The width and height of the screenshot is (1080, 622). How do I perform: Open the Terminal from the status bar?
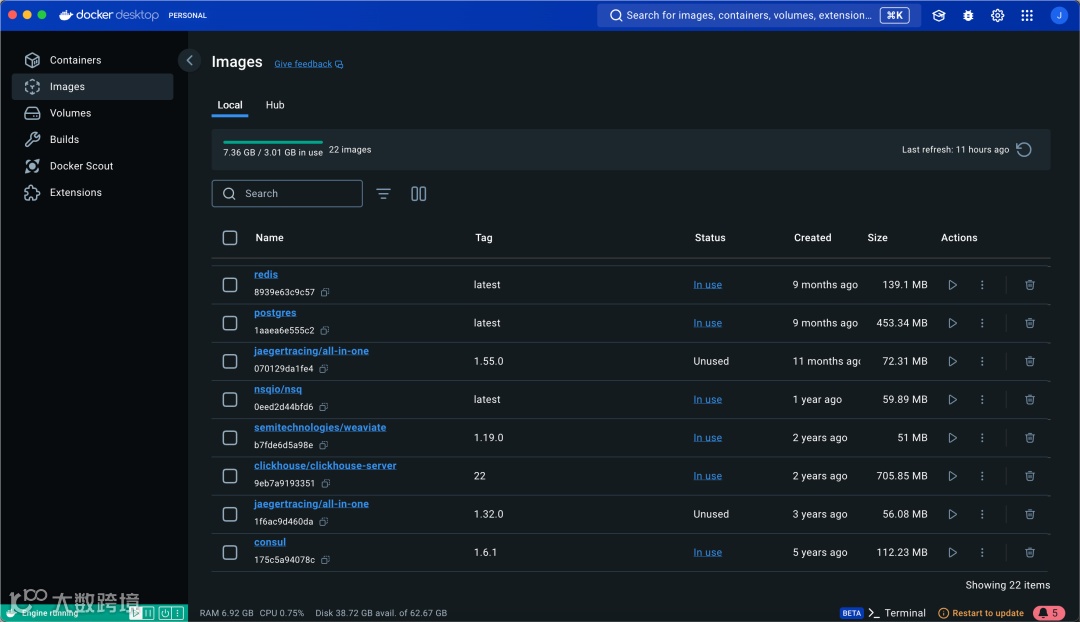pos(897,613)
